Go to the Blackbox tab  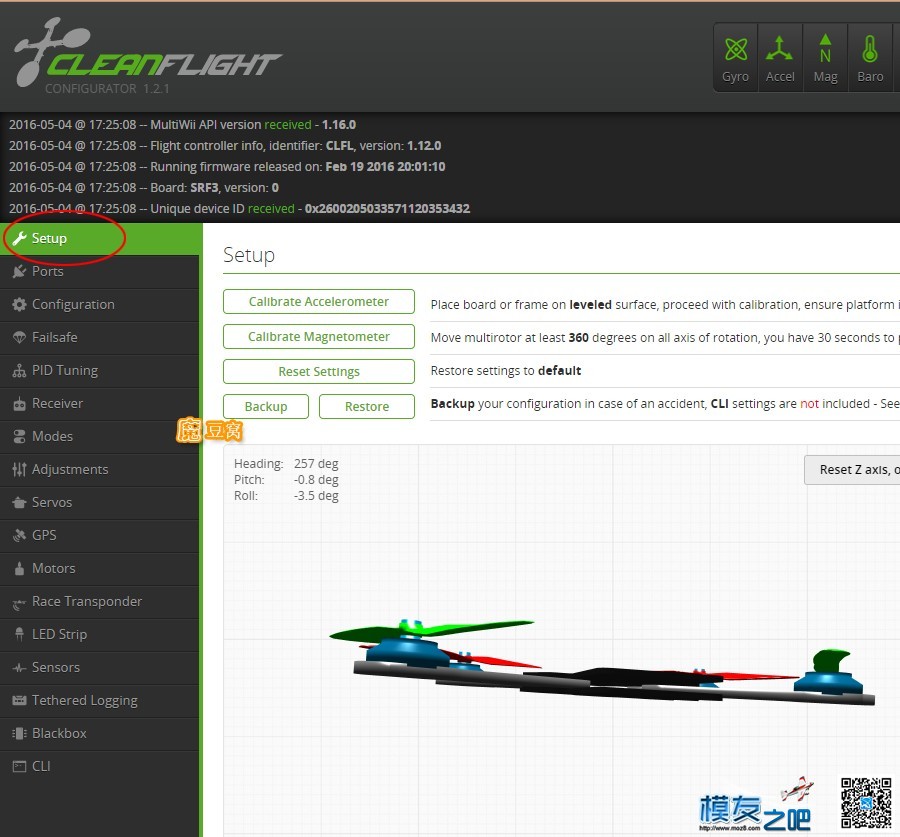(100, 734)
